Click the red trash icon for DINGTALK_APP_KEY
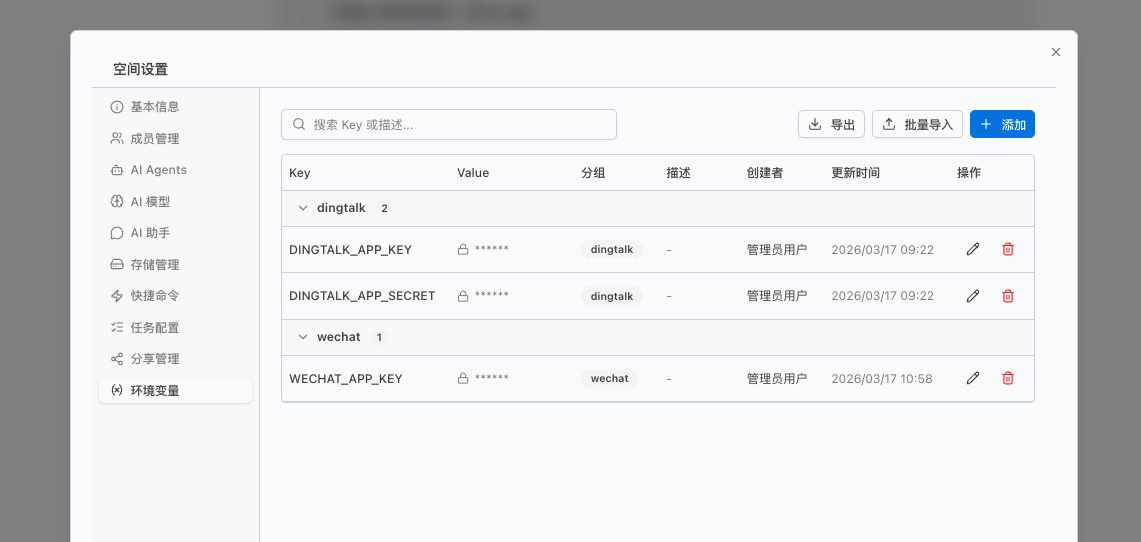 pyautogui.click(x=1008, y=249)
